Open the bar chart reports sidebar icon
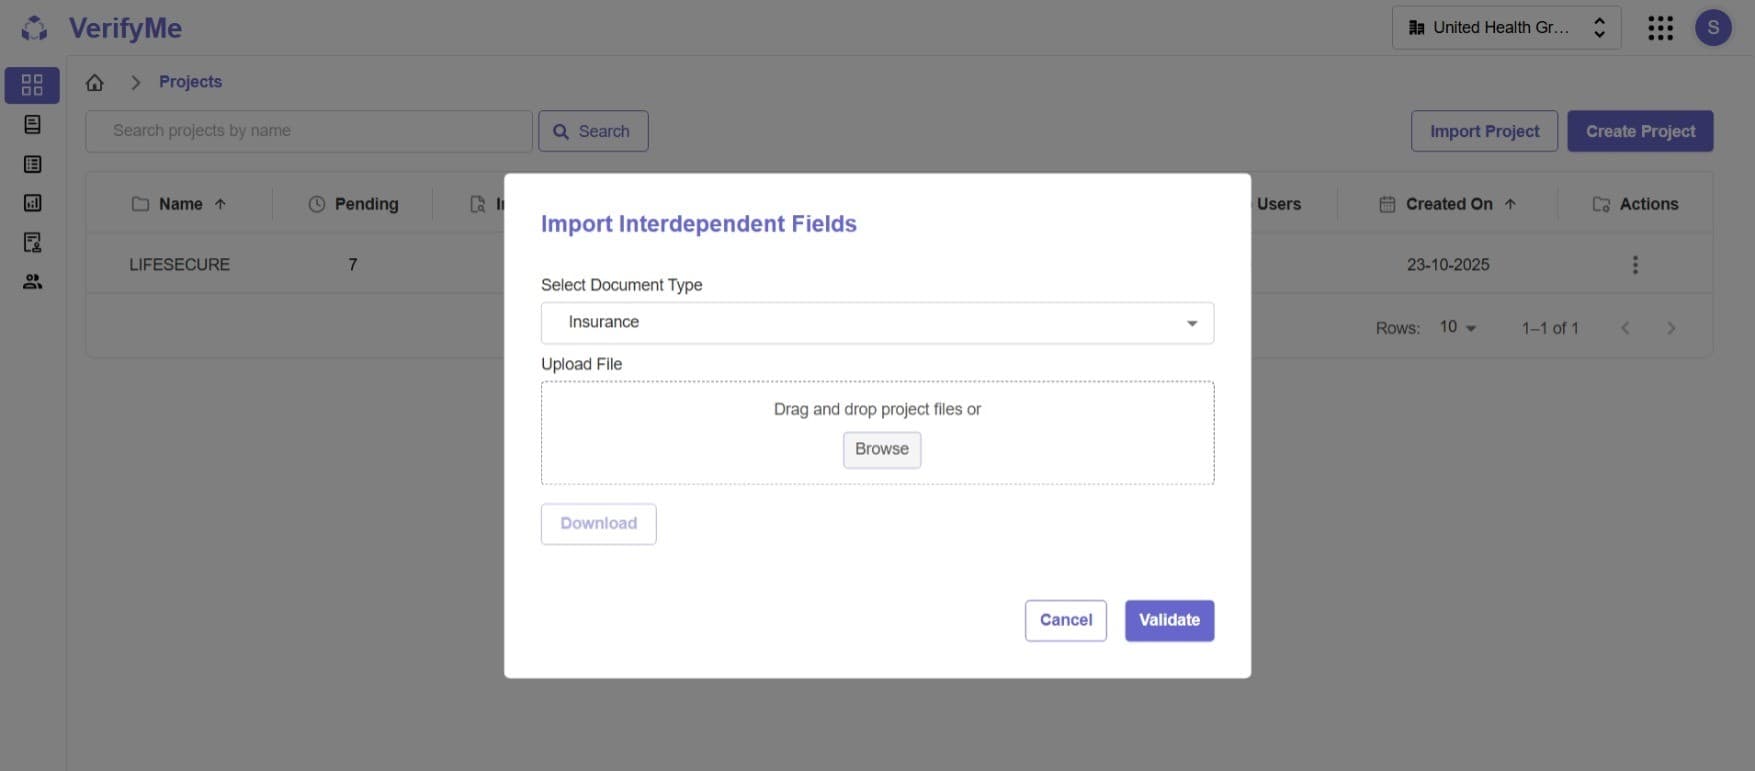Viewport: 1755px width, 771px height. (x=32, y=203)
